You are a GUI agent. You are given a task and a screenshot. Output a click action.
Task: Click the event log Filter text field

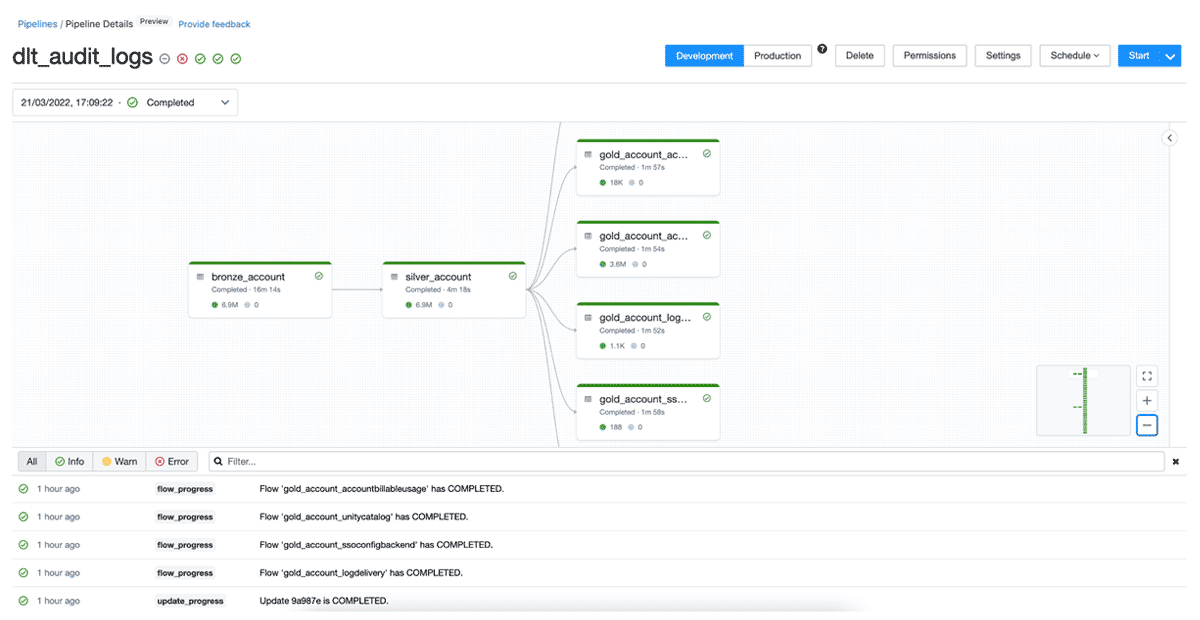click(x=690, y=461)
